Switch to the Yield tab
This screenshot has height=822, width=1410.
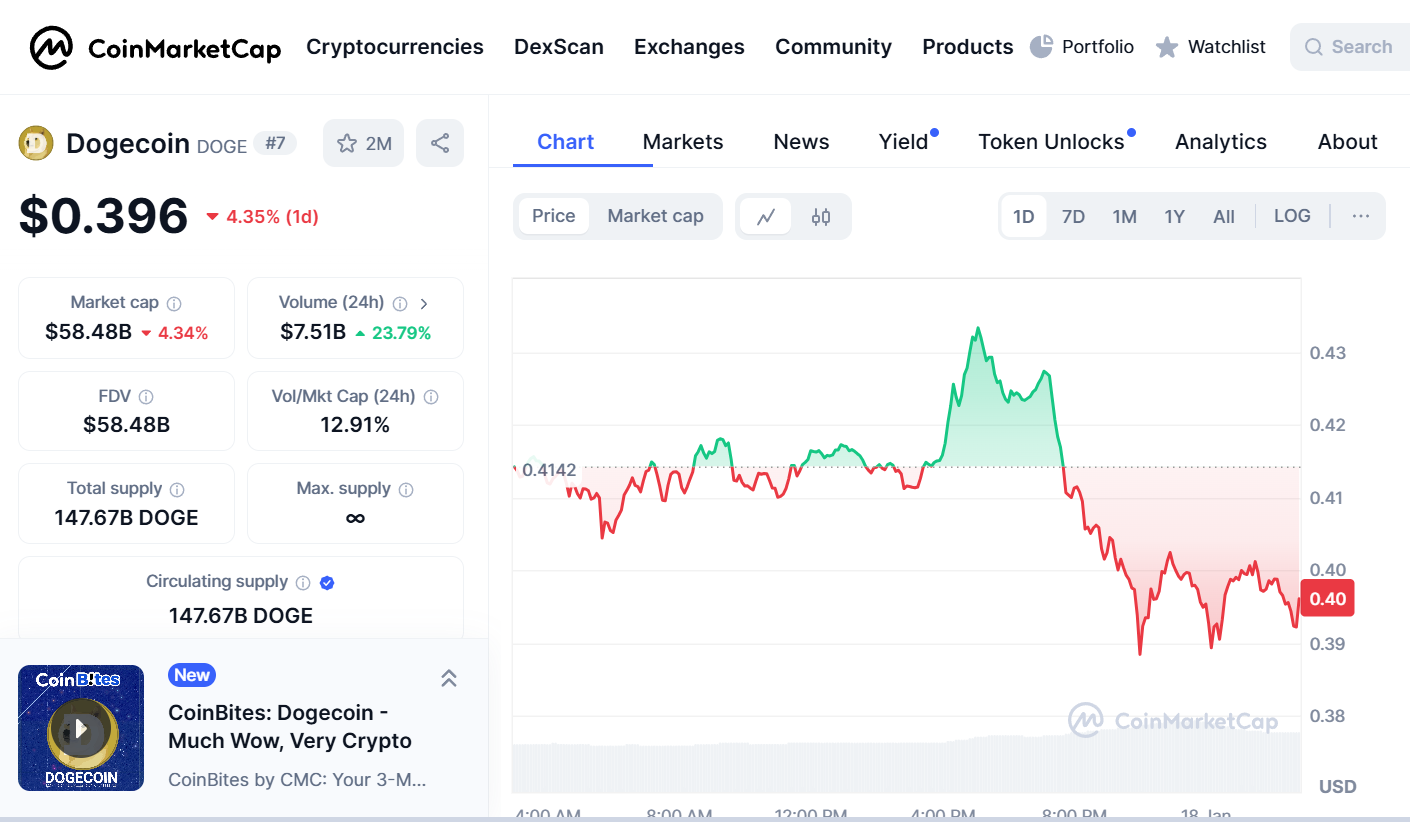click(x=904, y=142)
